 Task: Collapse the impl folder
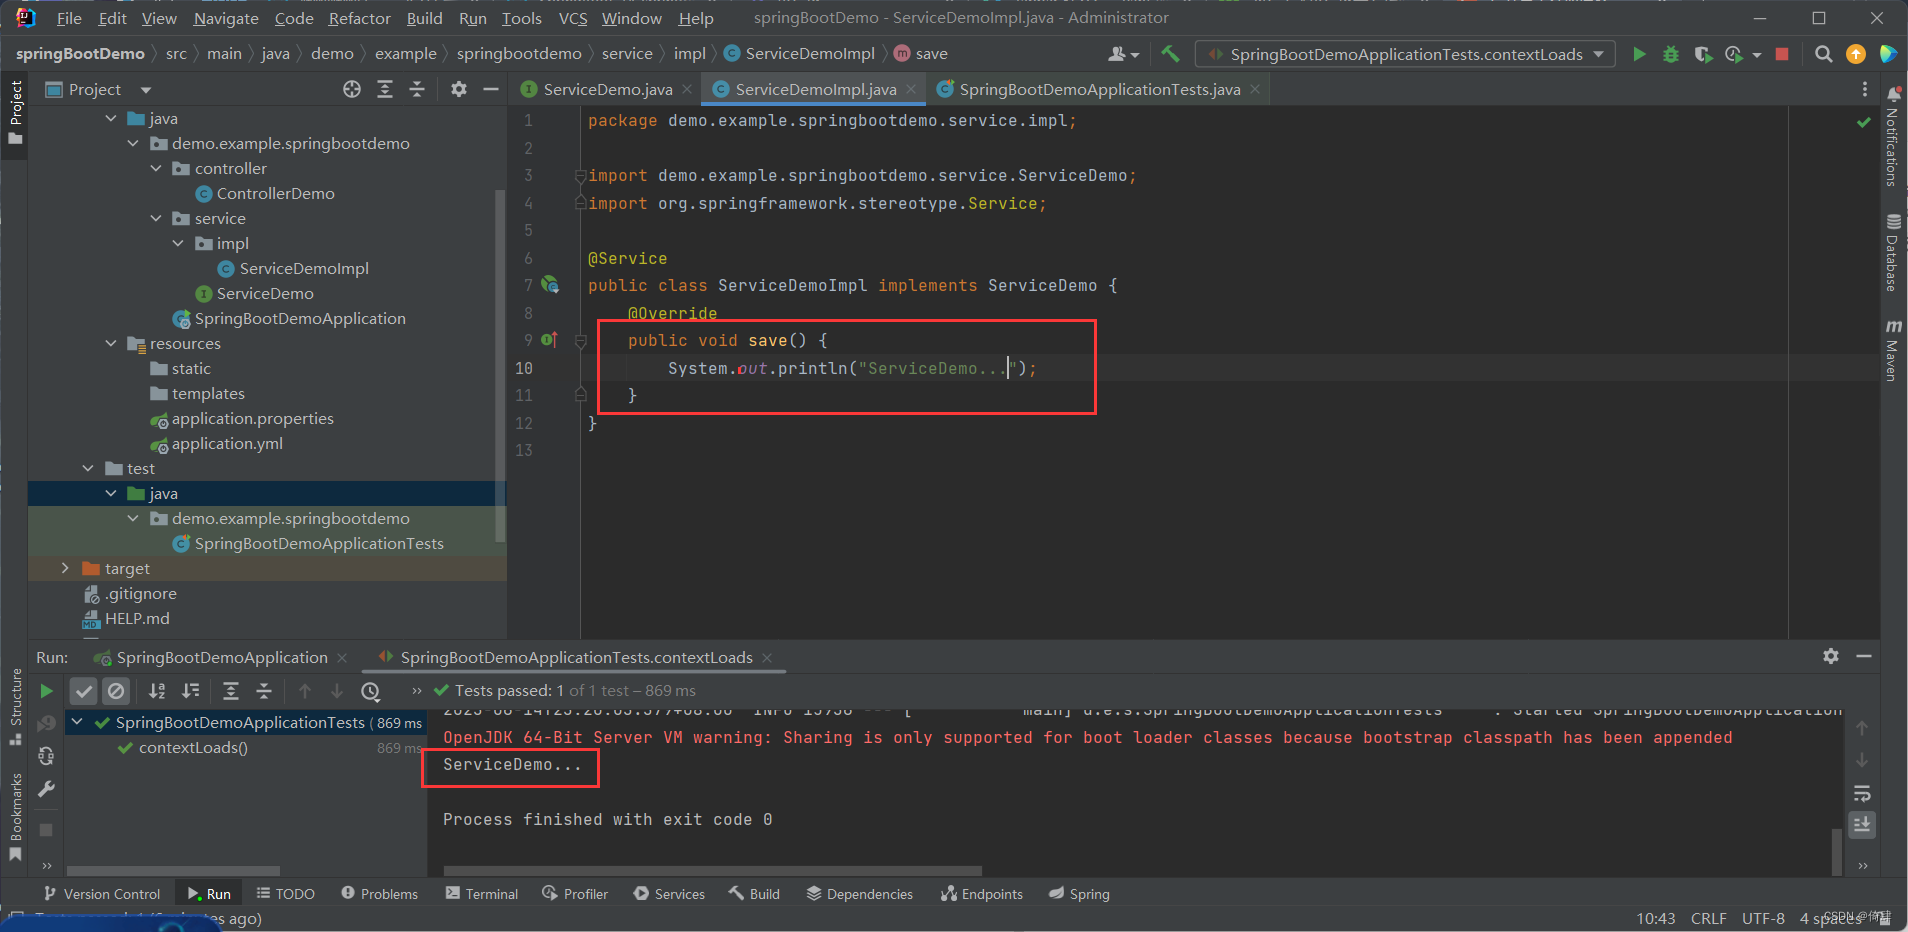click(x=178, y=243)
